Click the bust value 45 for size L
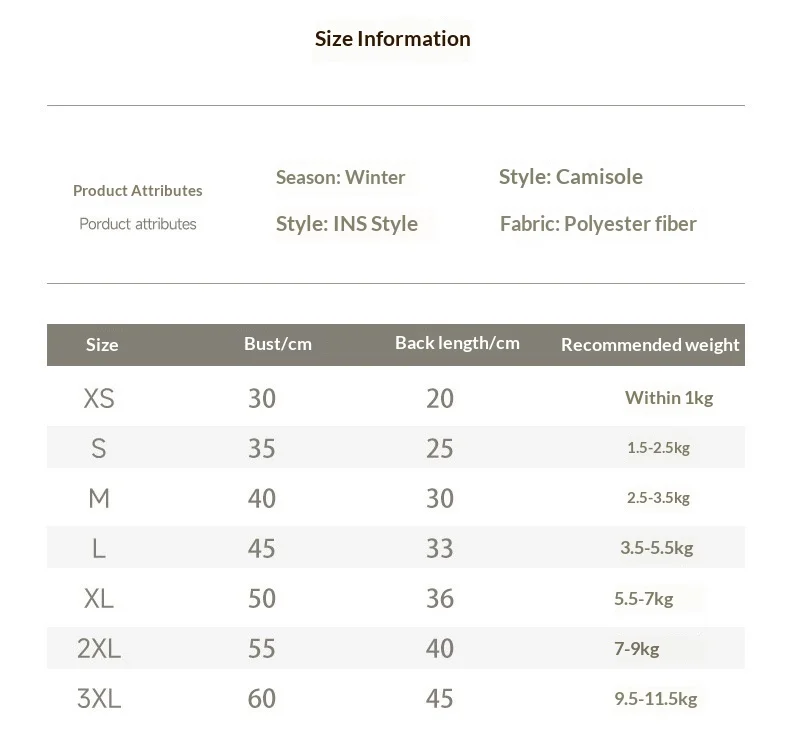 261,548
